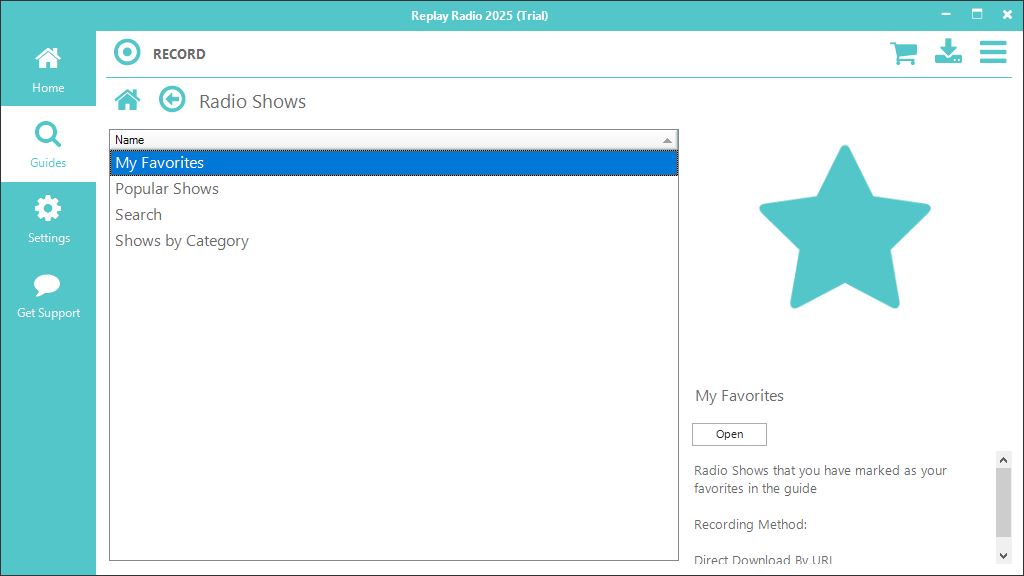Open the Settings sidebar tab

coord(48,219)
